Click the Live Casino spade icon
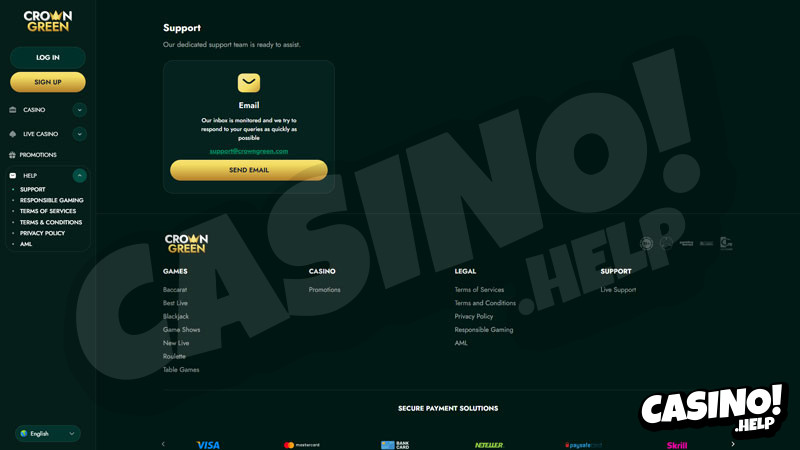 tap(13, 134)
